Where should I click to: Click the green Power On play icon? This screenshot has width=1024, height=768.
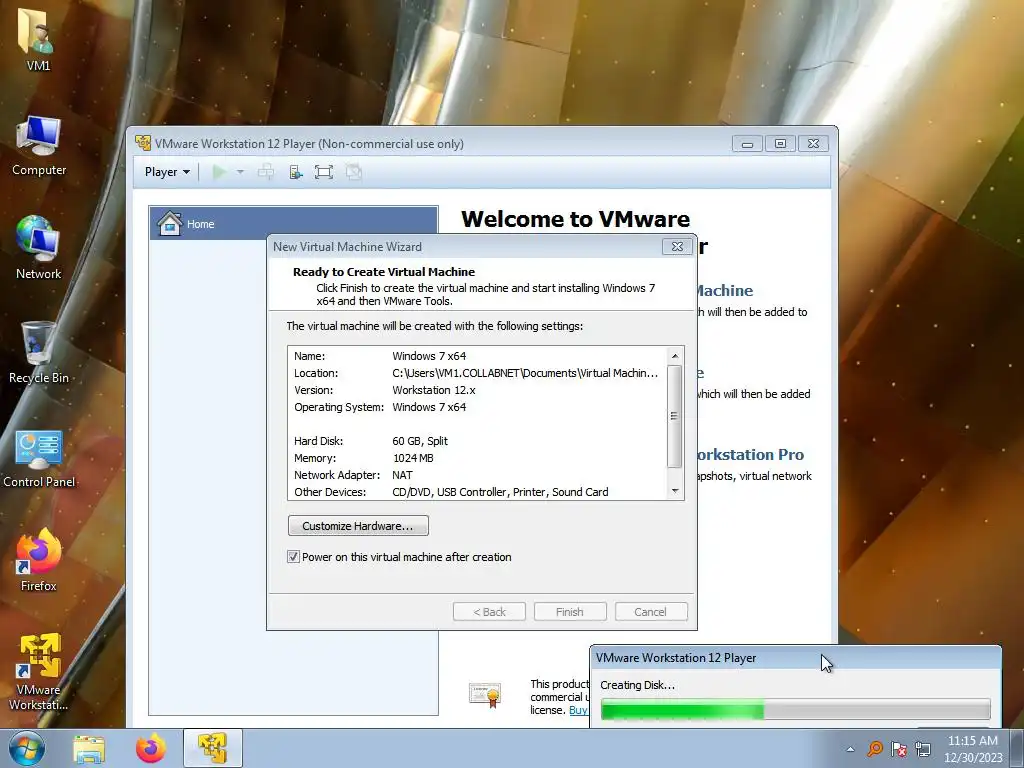point(219,172)
